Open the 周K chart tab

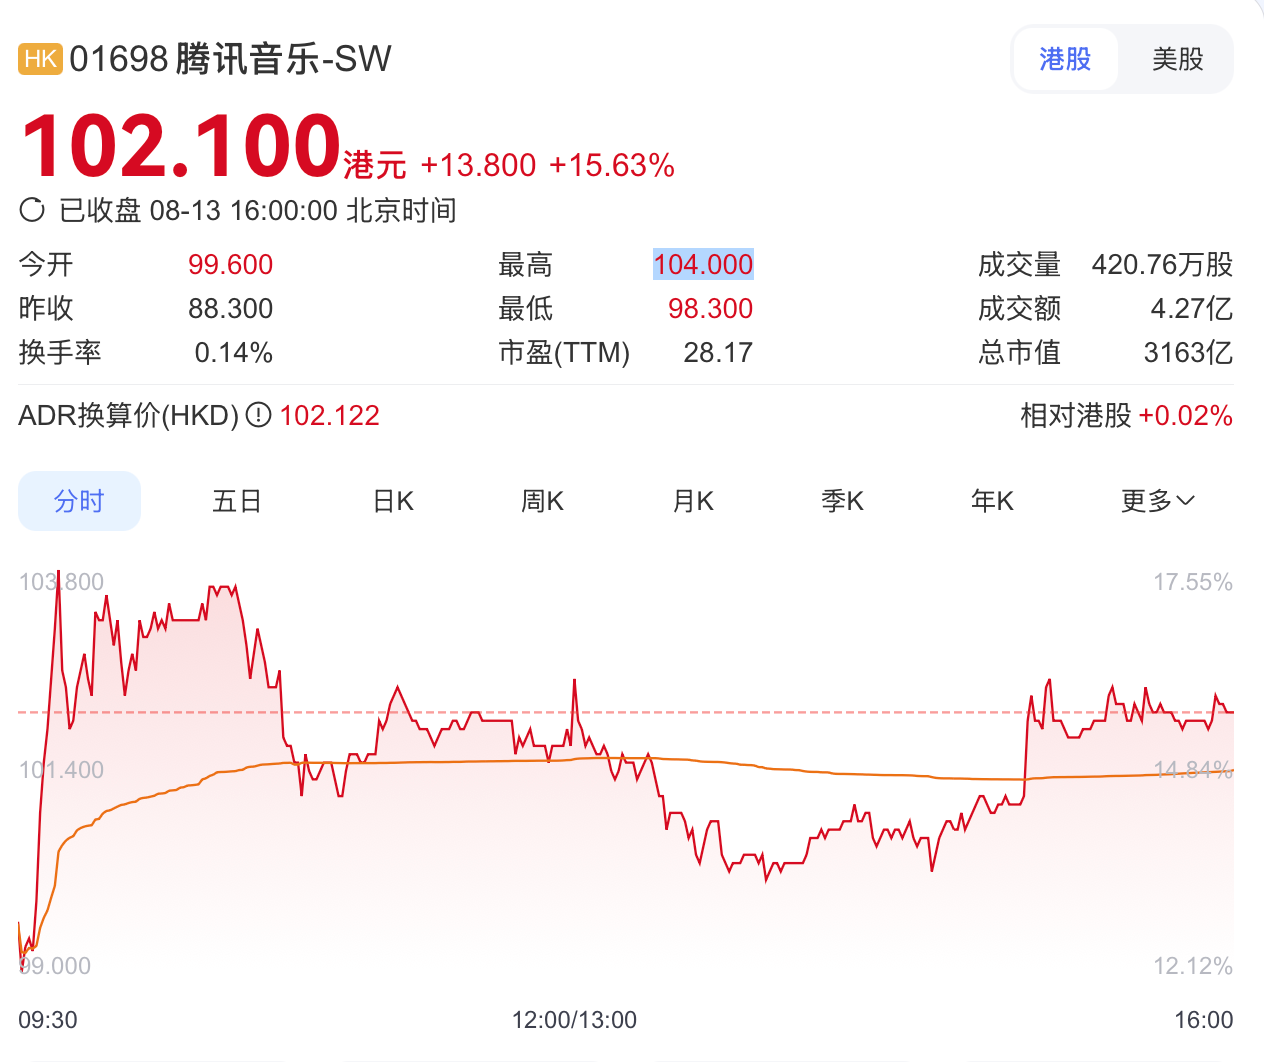(542, 501)
